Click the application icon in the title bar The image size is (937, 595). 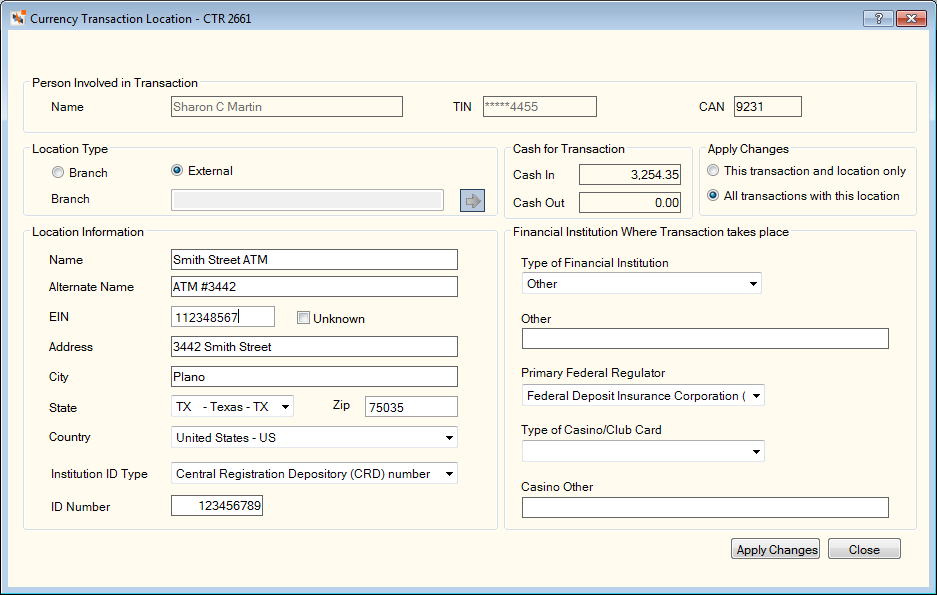tap(18, 19)
